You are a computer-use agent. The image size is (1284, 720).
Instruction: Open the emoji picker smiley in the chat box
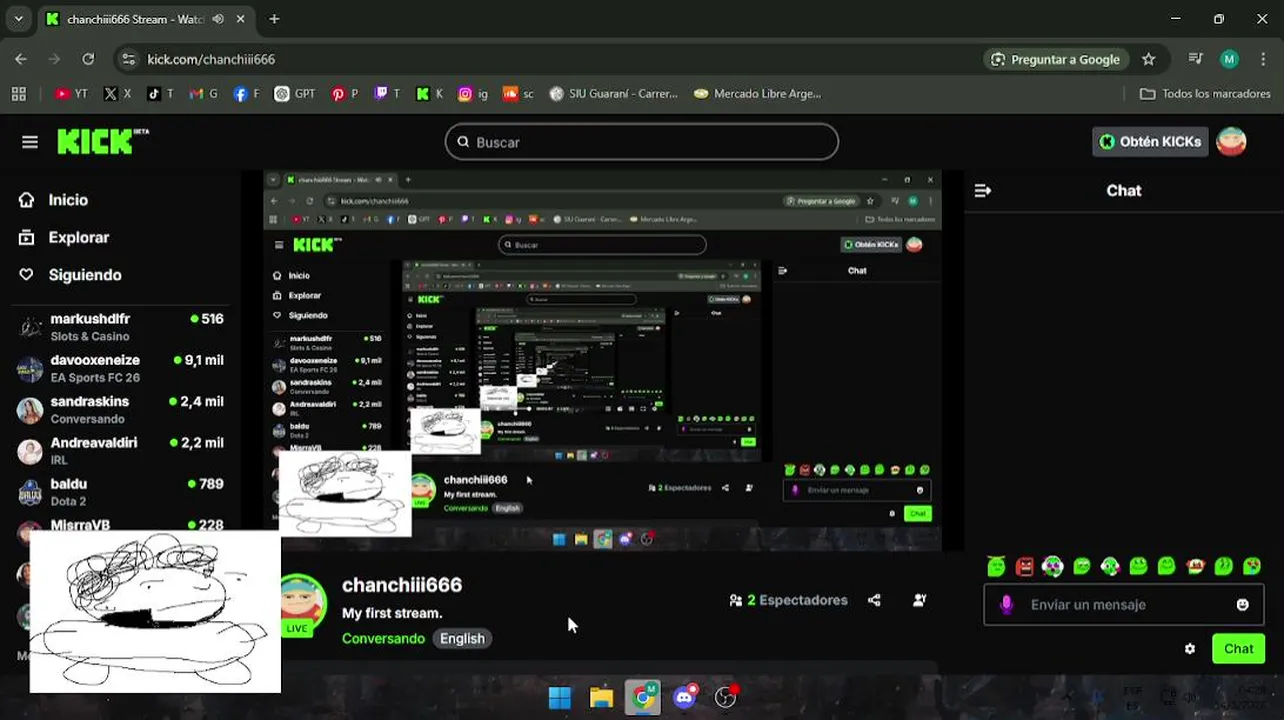pos(1242,605)
